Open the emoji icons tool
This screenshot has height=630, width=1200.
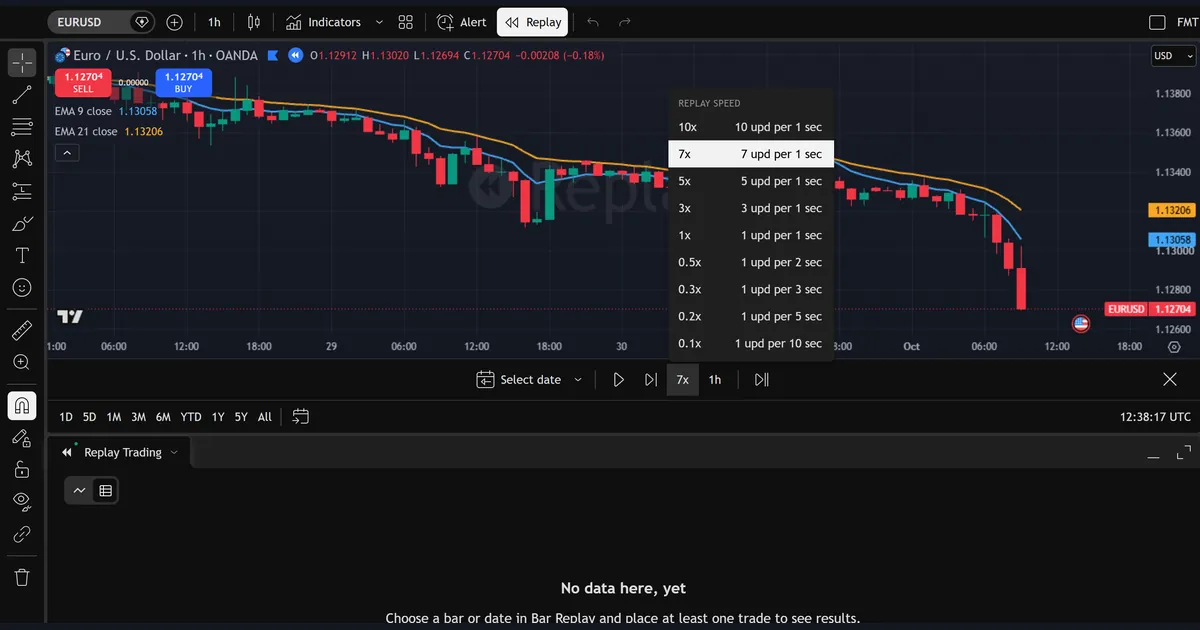pyautogui.click(x=22, y=287)
